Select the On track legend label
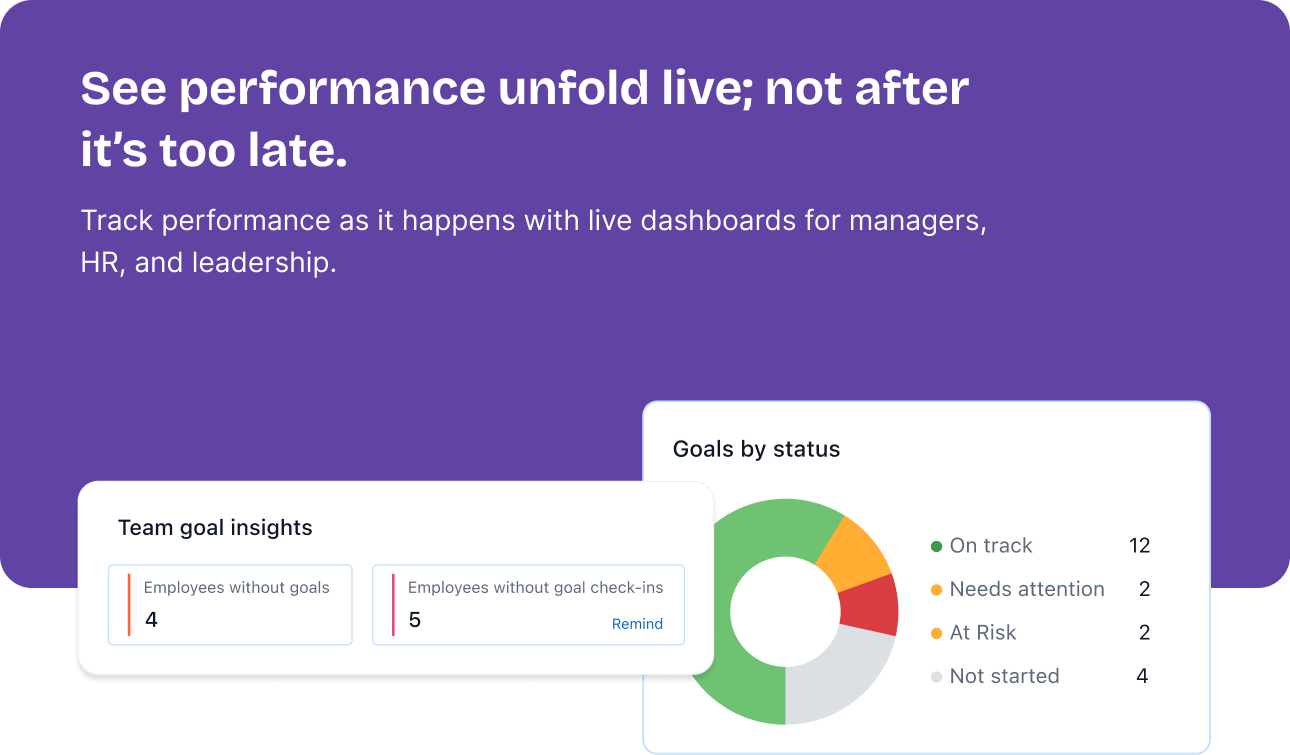The height and width of the screenshot is (755, 1290). (x=991, y=545)
